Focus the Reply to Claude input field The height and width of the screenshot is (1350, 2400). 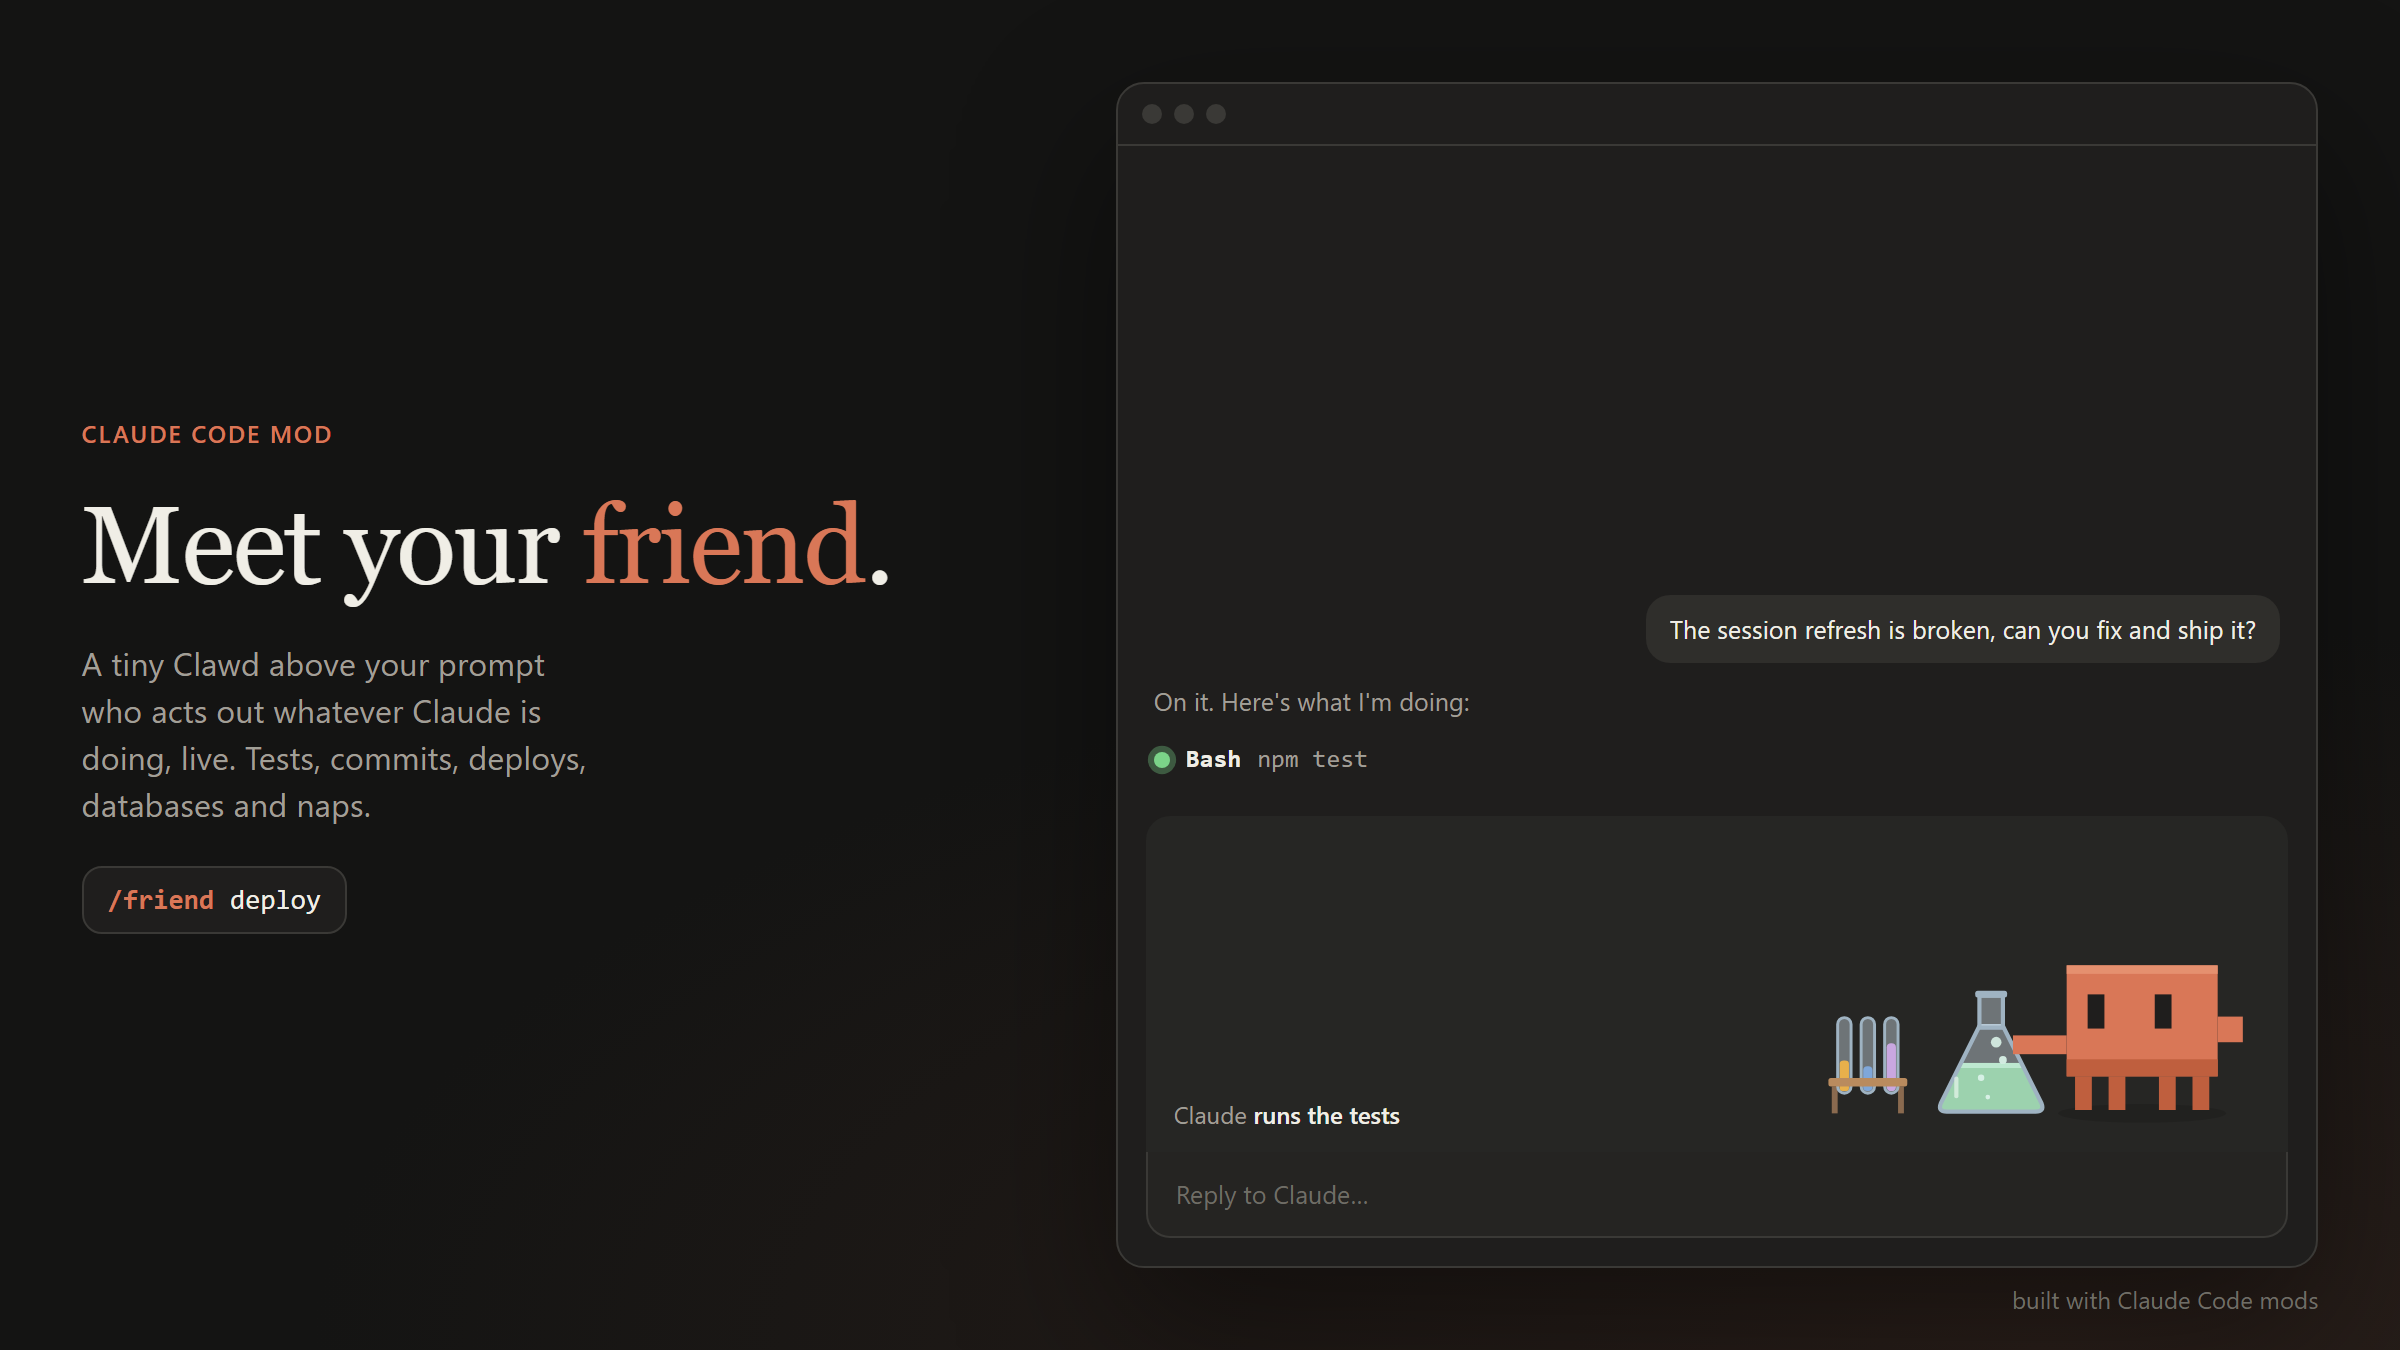1716,1195
